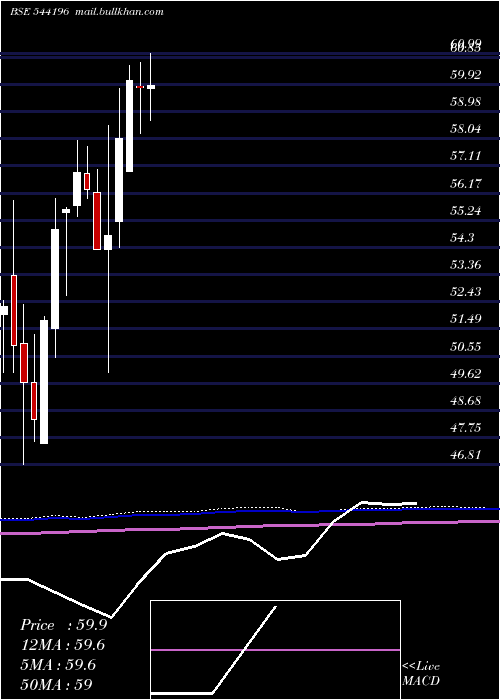Select the 48.68 price axis label
This screenshot has width=500, height=700.
(466, 400)
